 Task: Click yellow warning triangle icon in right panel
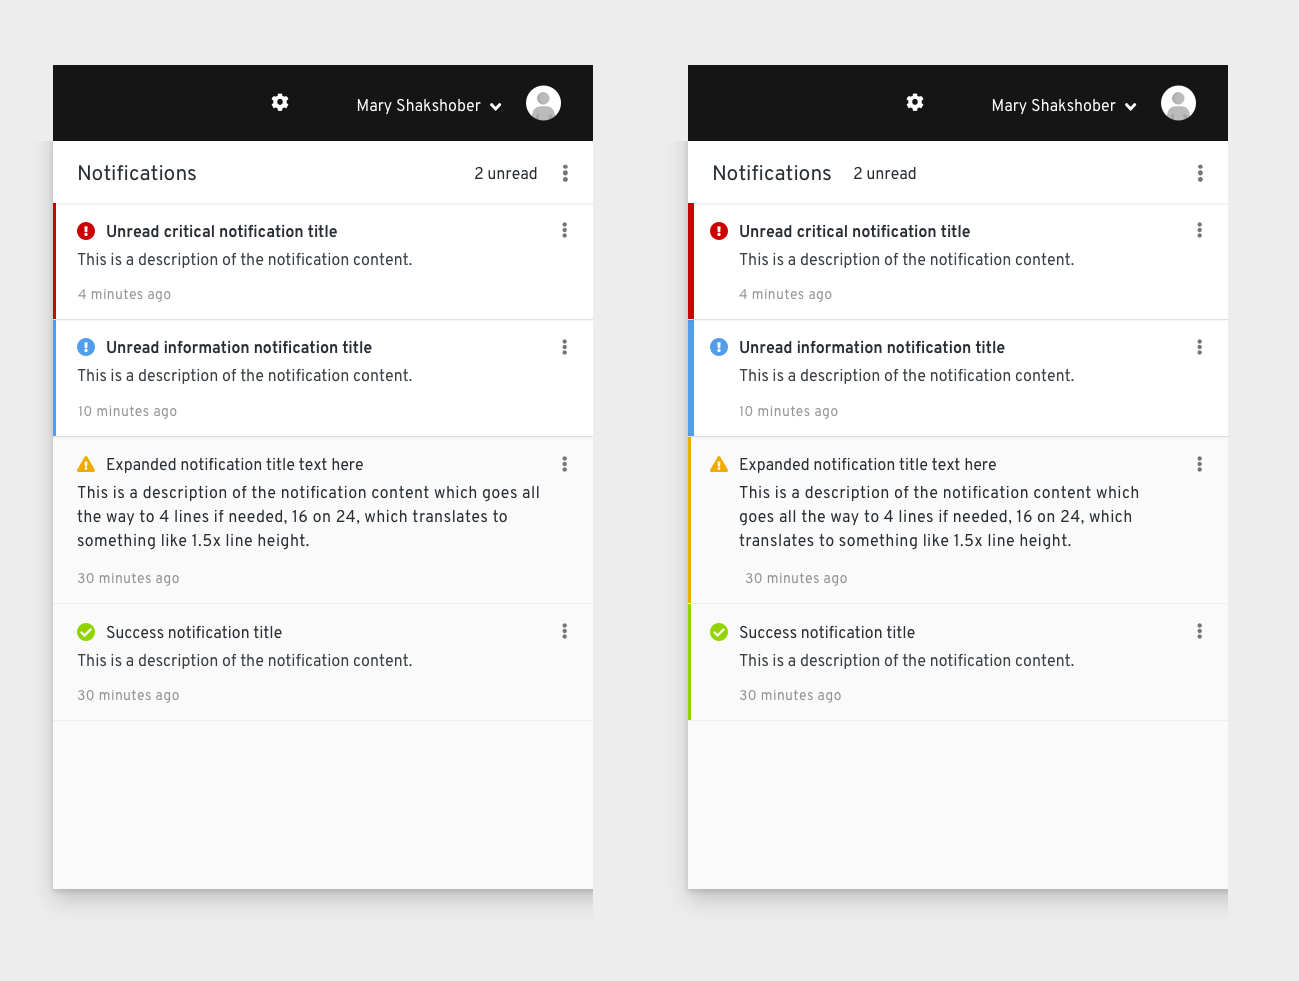tap(719, 464)
